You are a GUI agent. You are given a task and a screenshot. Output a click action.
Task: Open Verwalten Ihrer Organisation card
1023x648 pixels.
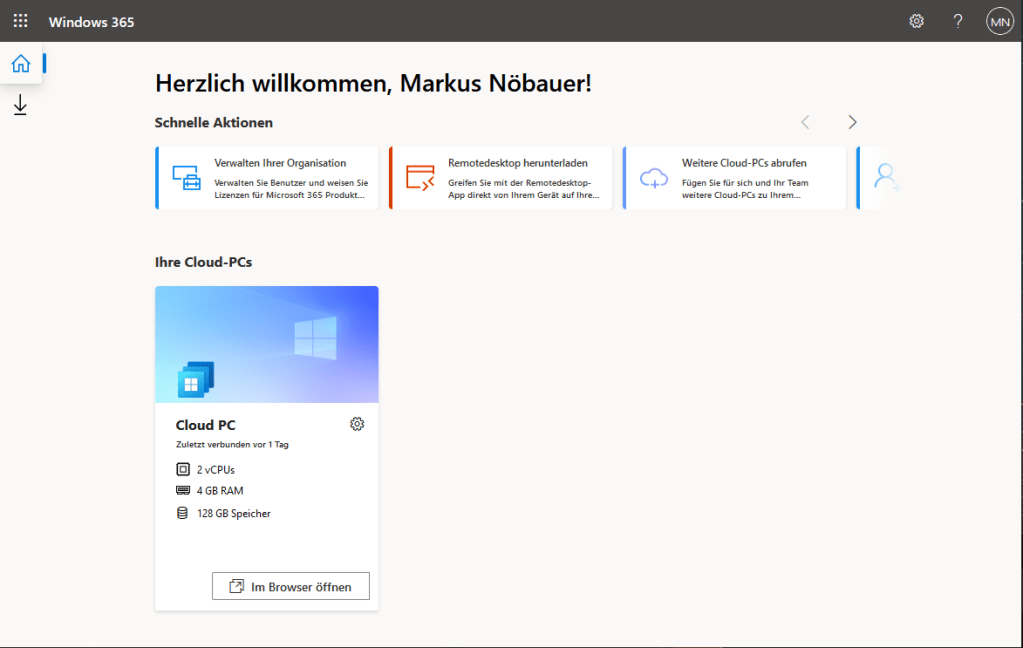268,178
